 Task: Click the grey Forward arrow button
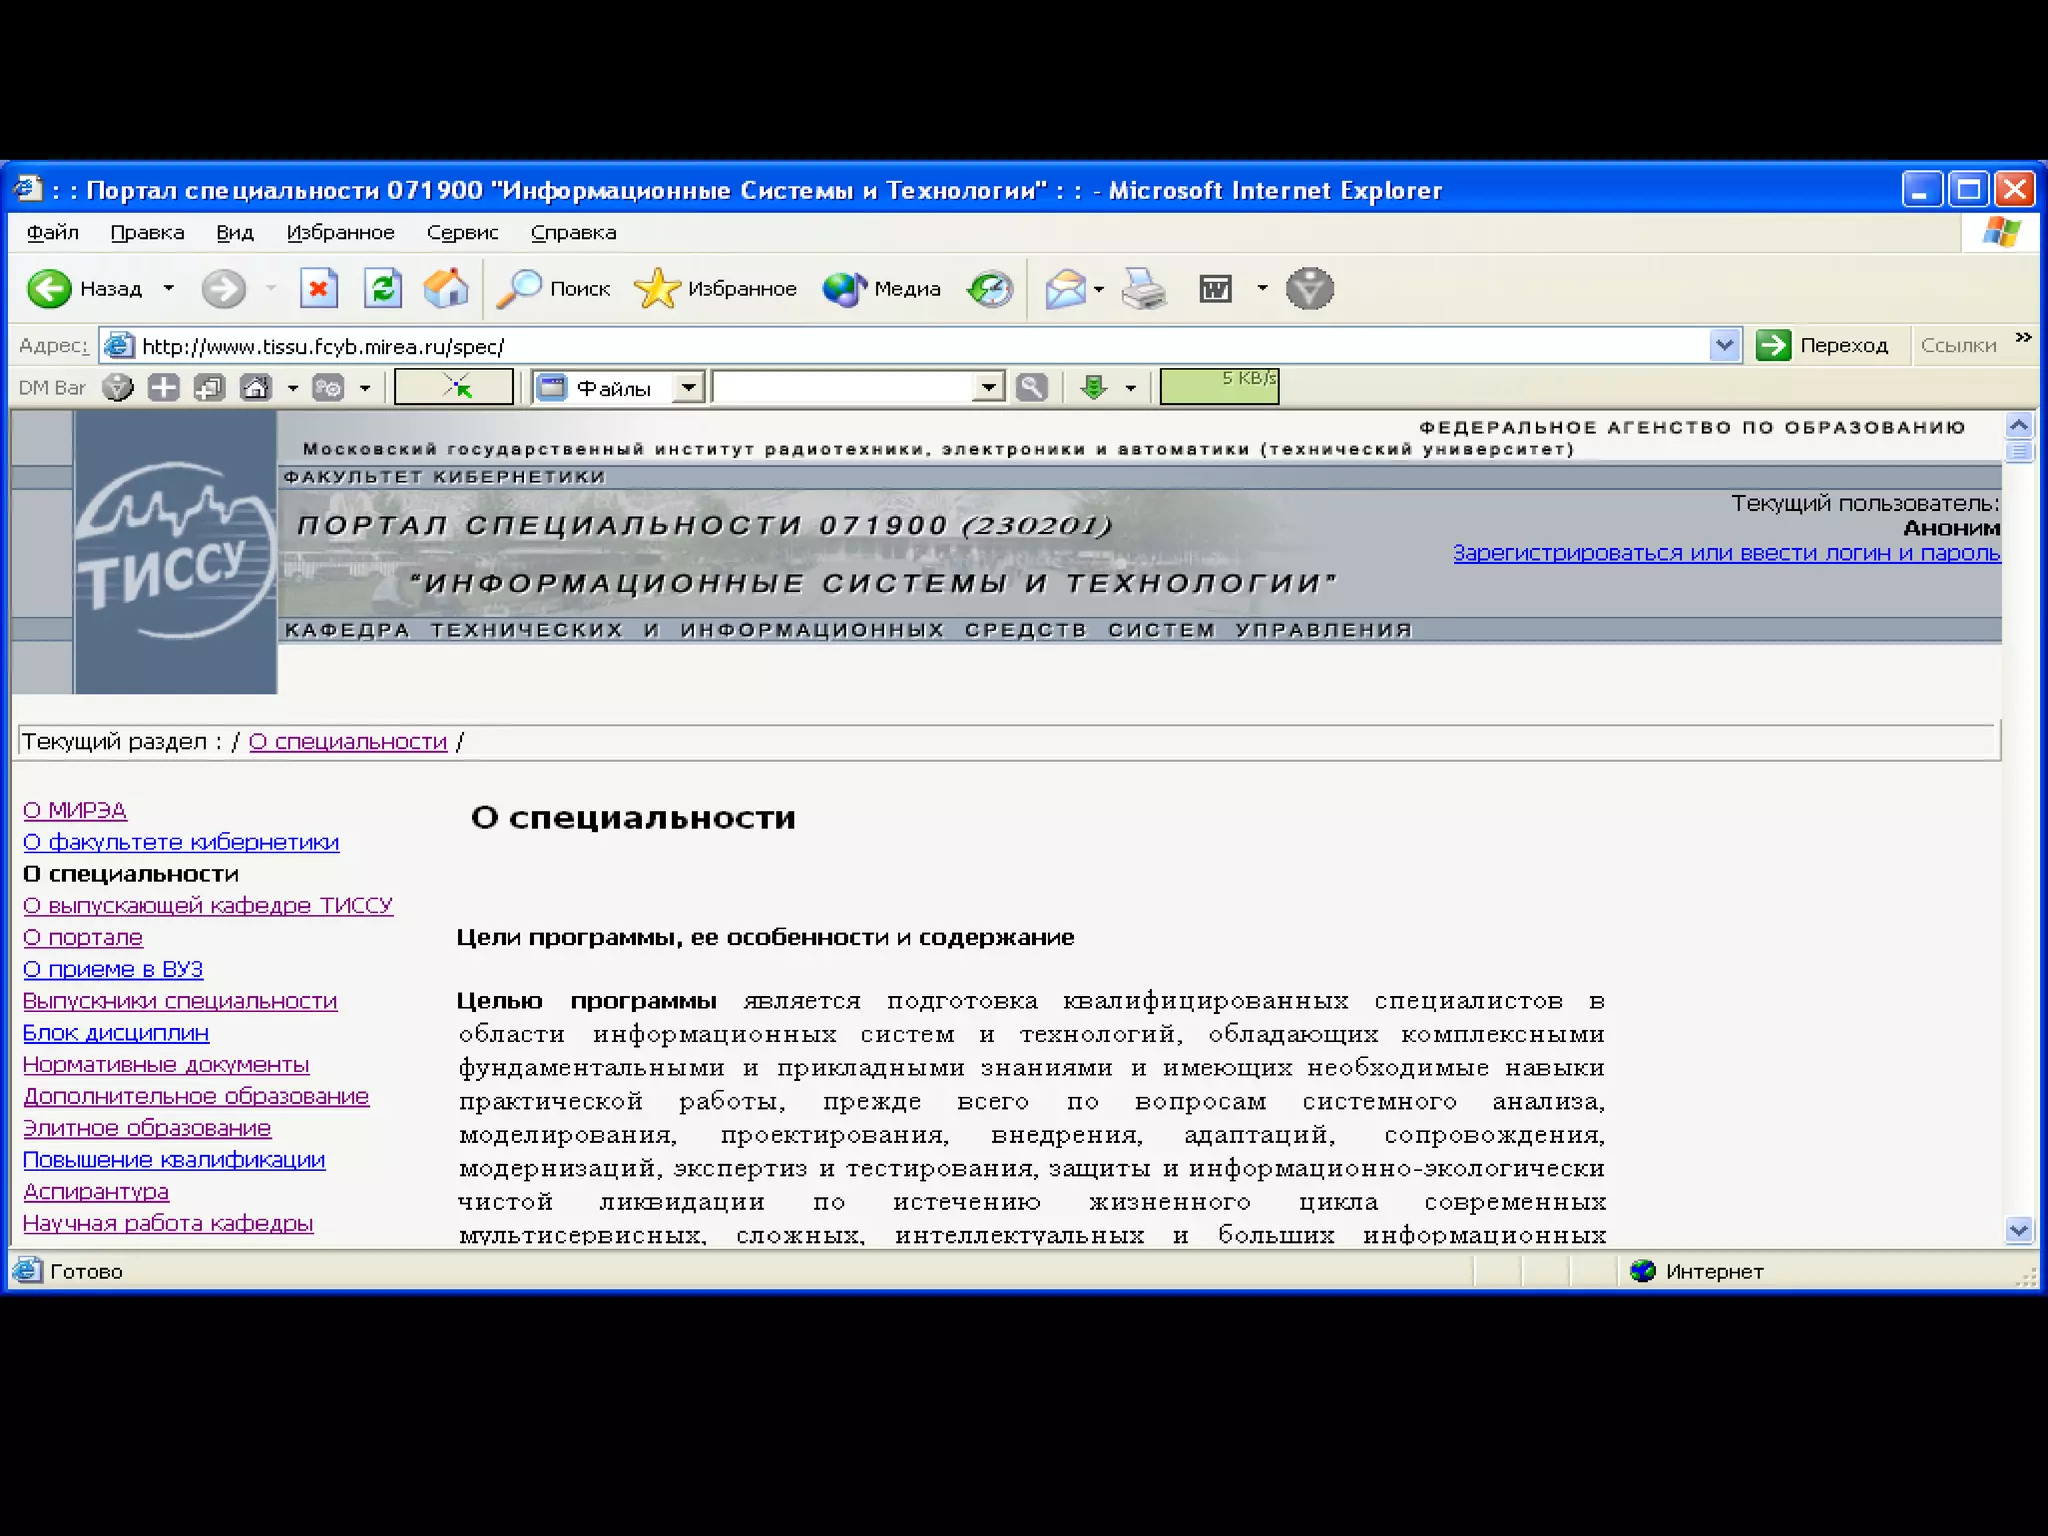pyautogui.click(x=222, y=289)
